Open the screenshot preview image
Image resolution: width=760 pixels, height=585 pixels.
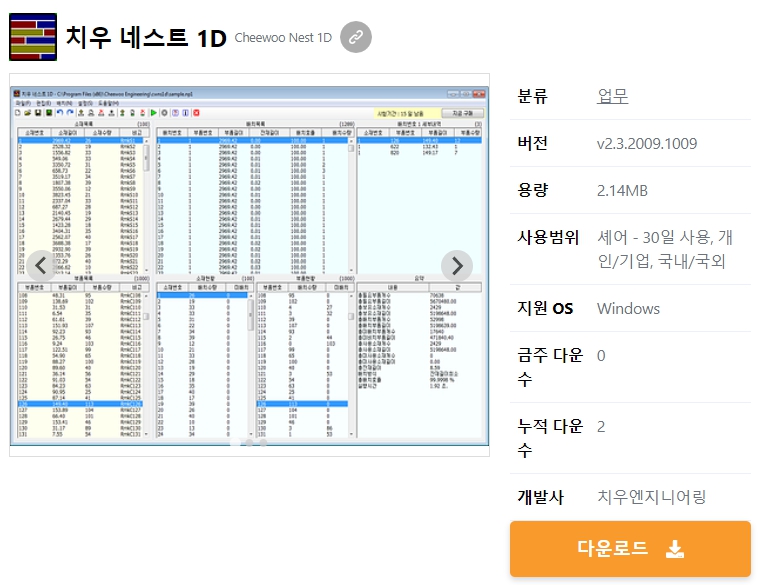pyautogui.click(x=249, y=265)
